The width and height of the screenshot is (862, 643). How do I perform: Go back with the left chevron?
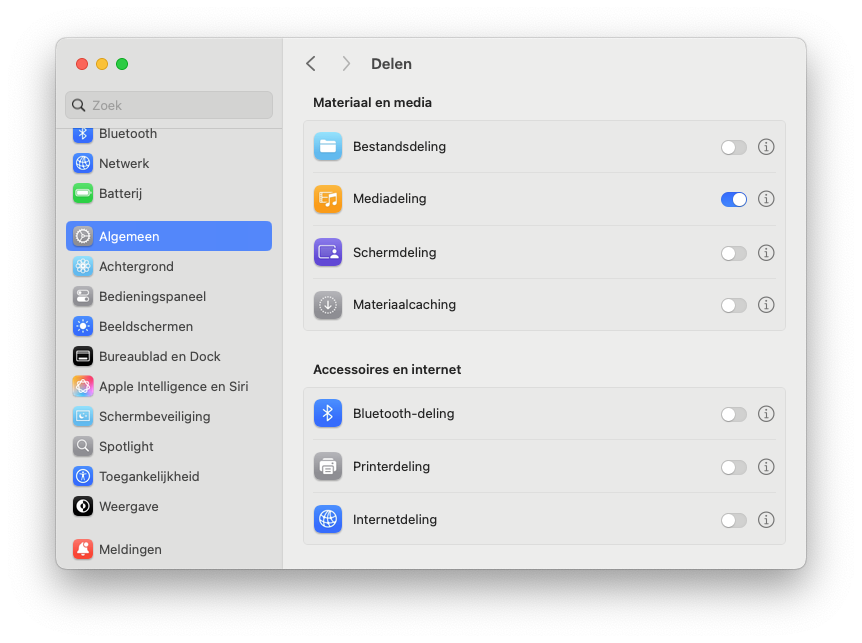click(311, 64)
